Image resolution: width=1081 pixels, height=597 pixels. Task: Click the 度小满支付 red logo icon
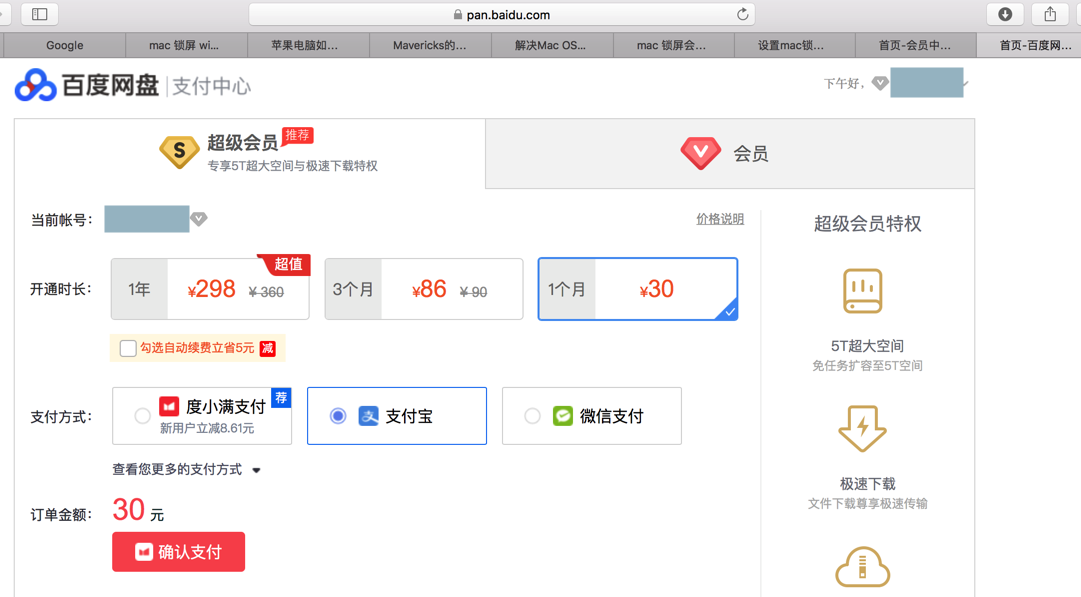169,406
